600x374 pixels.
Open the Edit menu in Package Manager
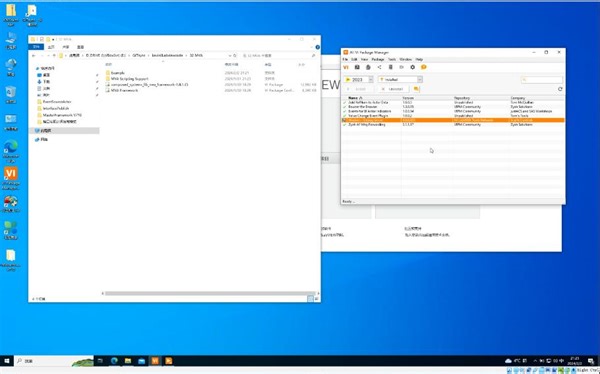pos(354,59)
